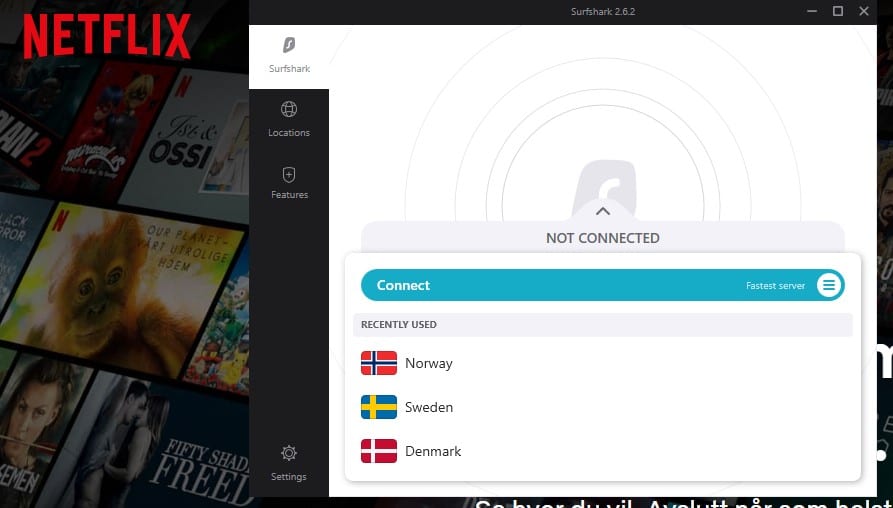Select Norway from recently used
Viewport: 893px width, 508px height.
click(x=603, y=363)
